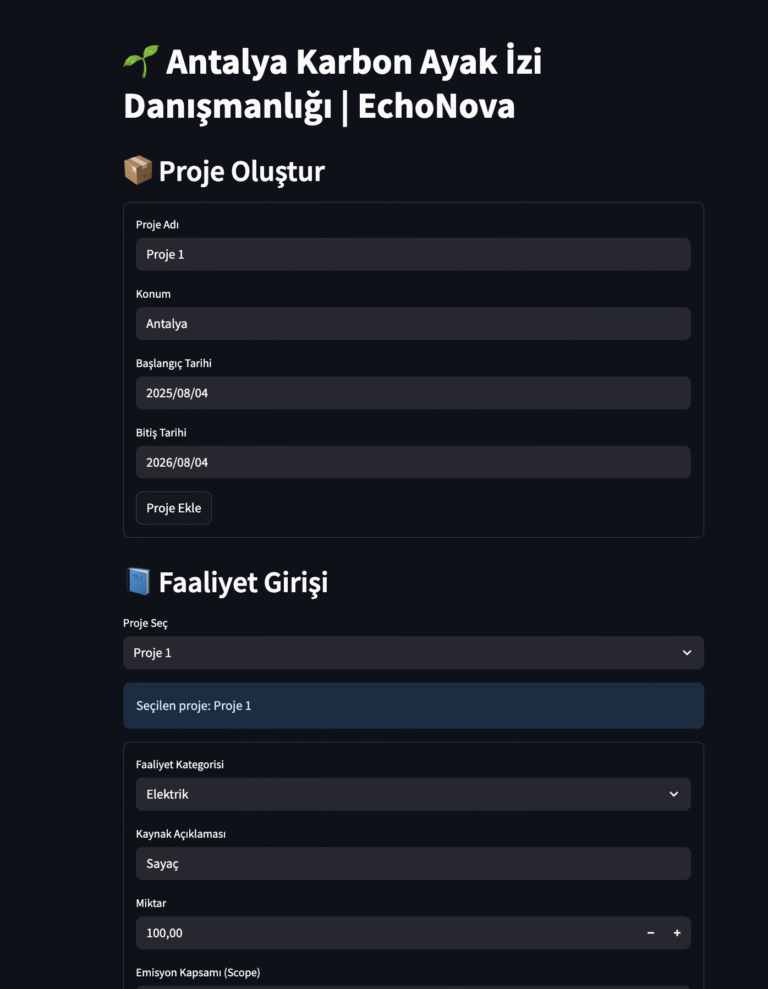768x989 pixels.
Task: Click the package icon beside Proje Oluştur
Action: click(138, 171)
